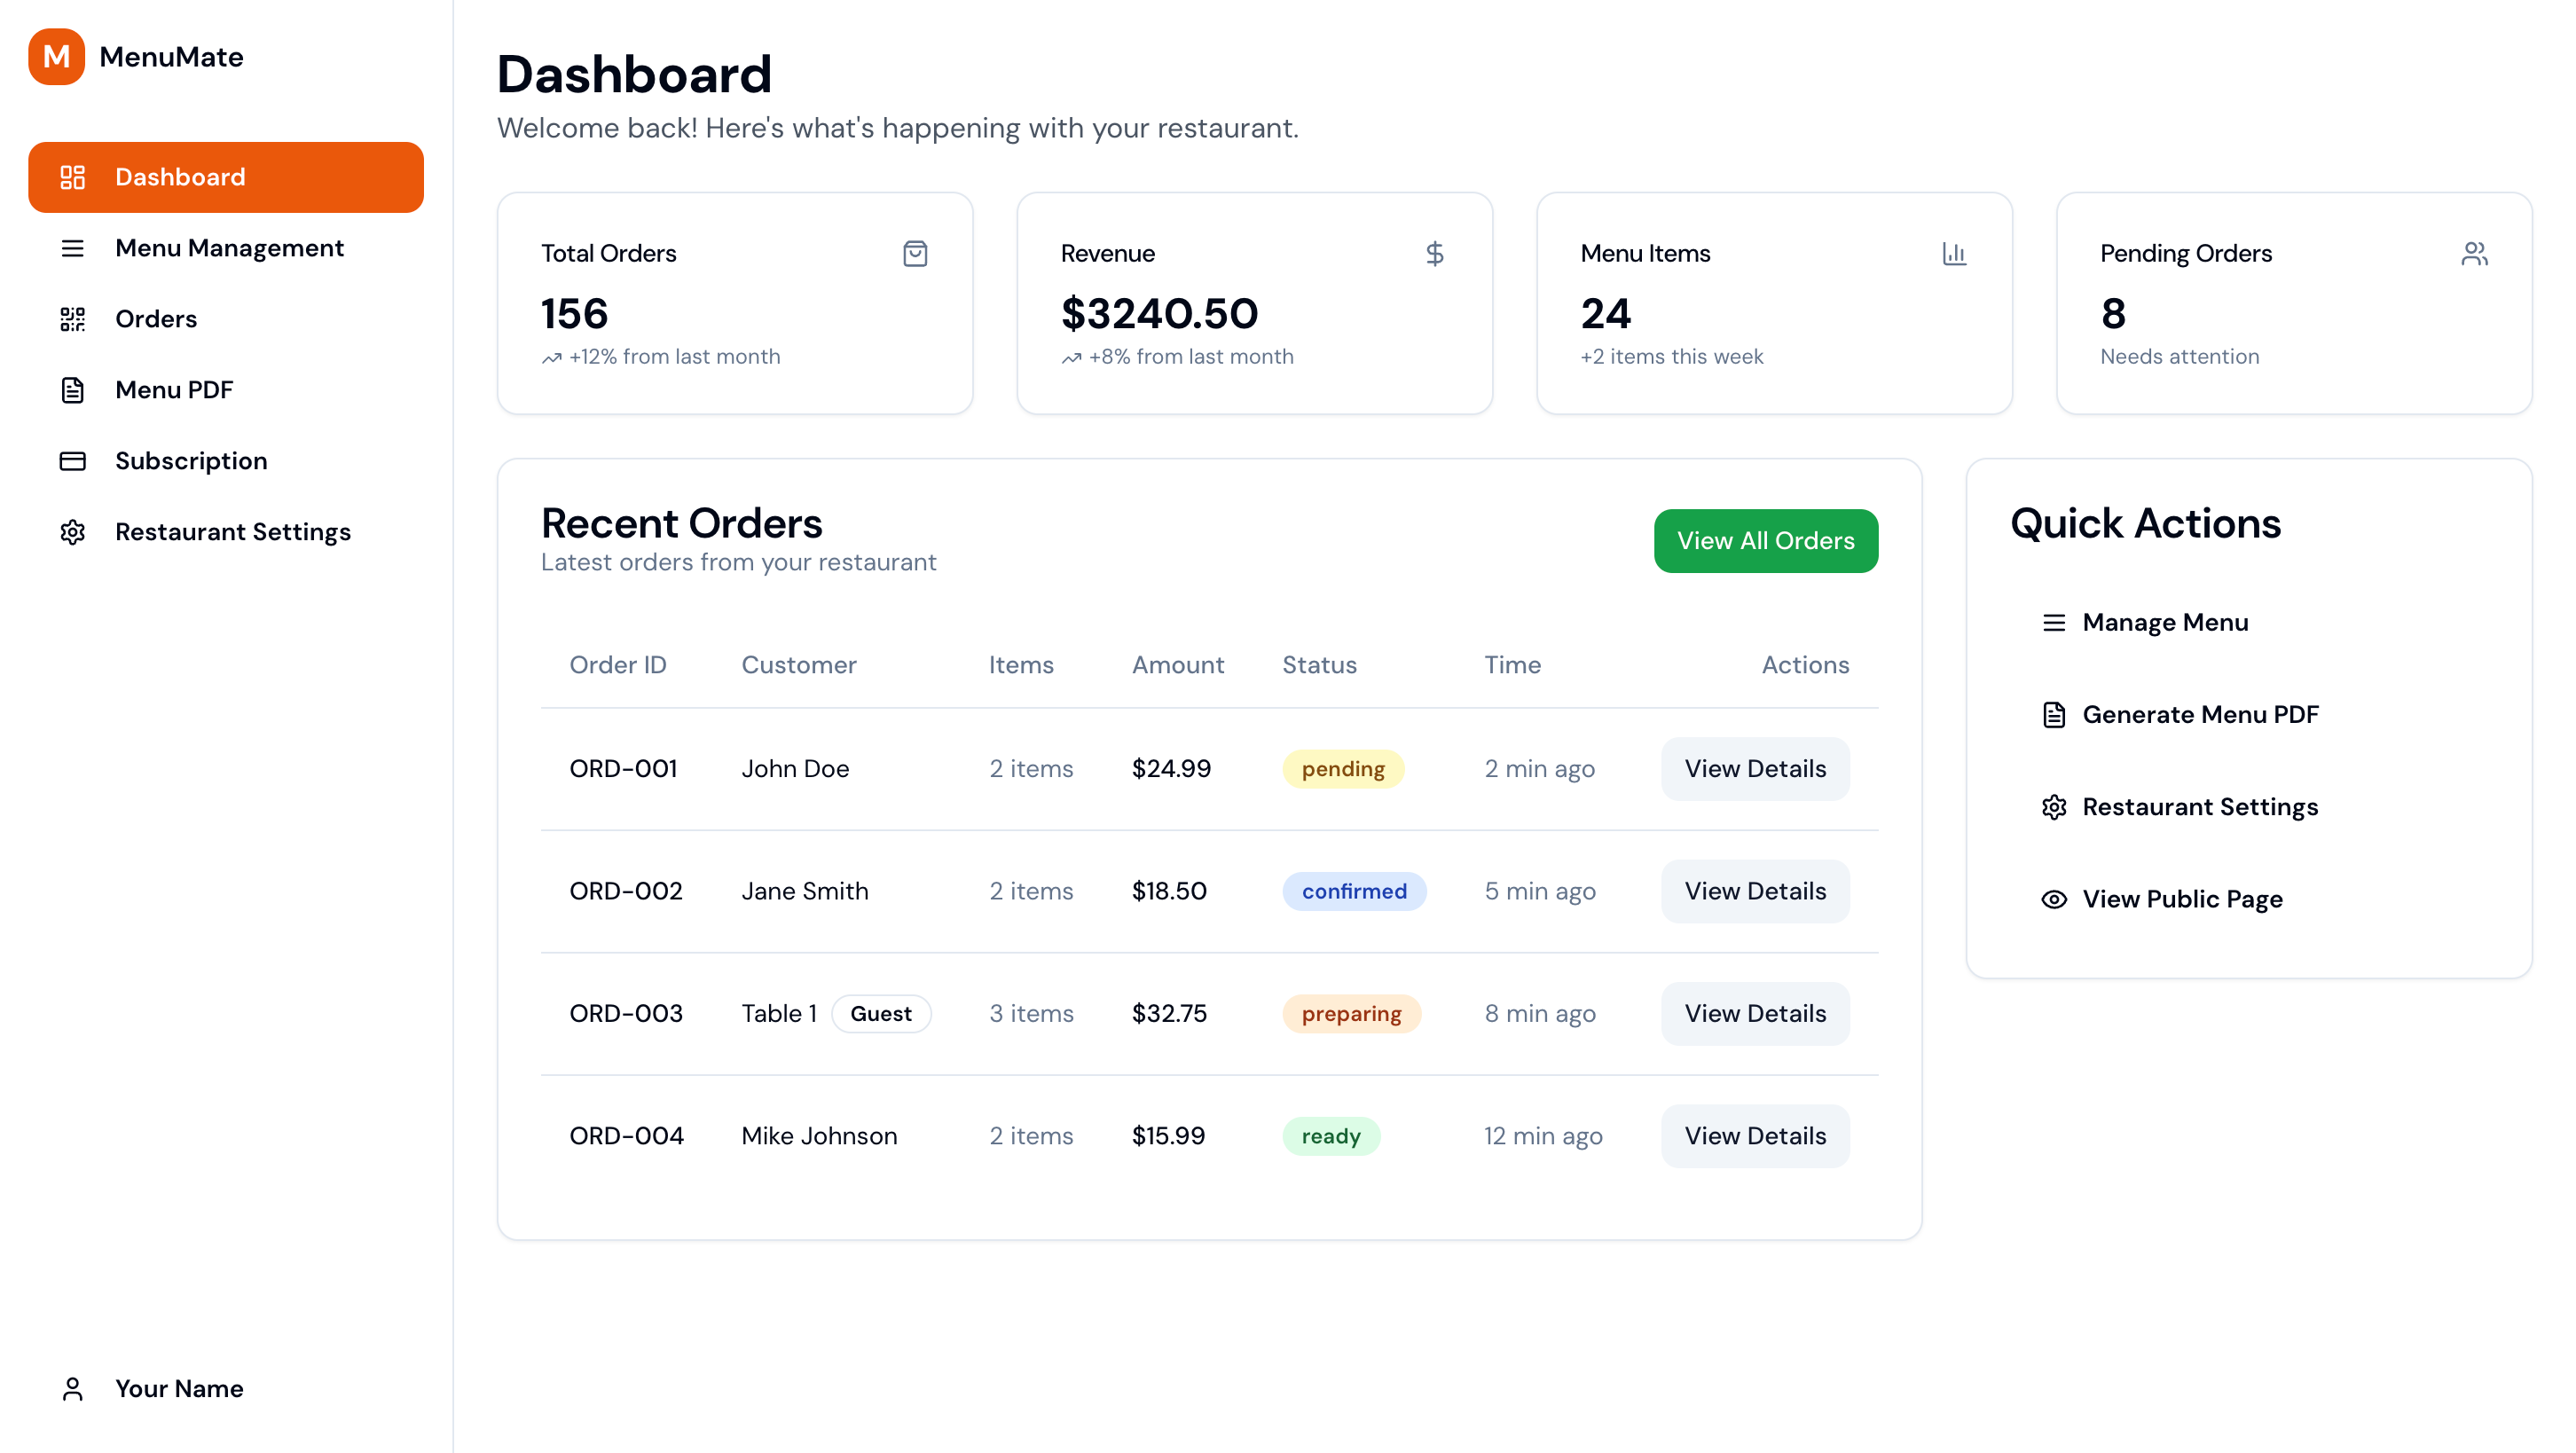The width and height of the screenshot is (2576, 1453).
Task: Click the QR code icon beside Orders
Action: pos(72,319)
